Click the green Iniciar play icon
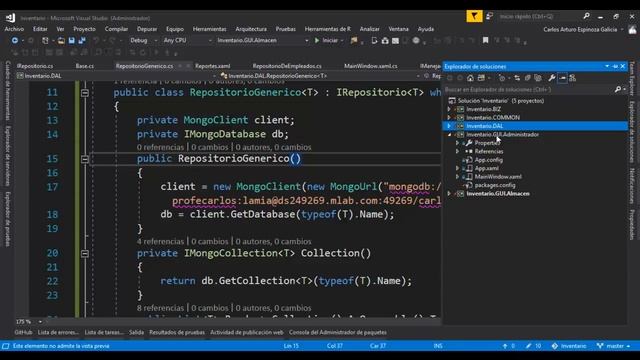The width and height of the screenshot is (640, 360). point(317,40)
